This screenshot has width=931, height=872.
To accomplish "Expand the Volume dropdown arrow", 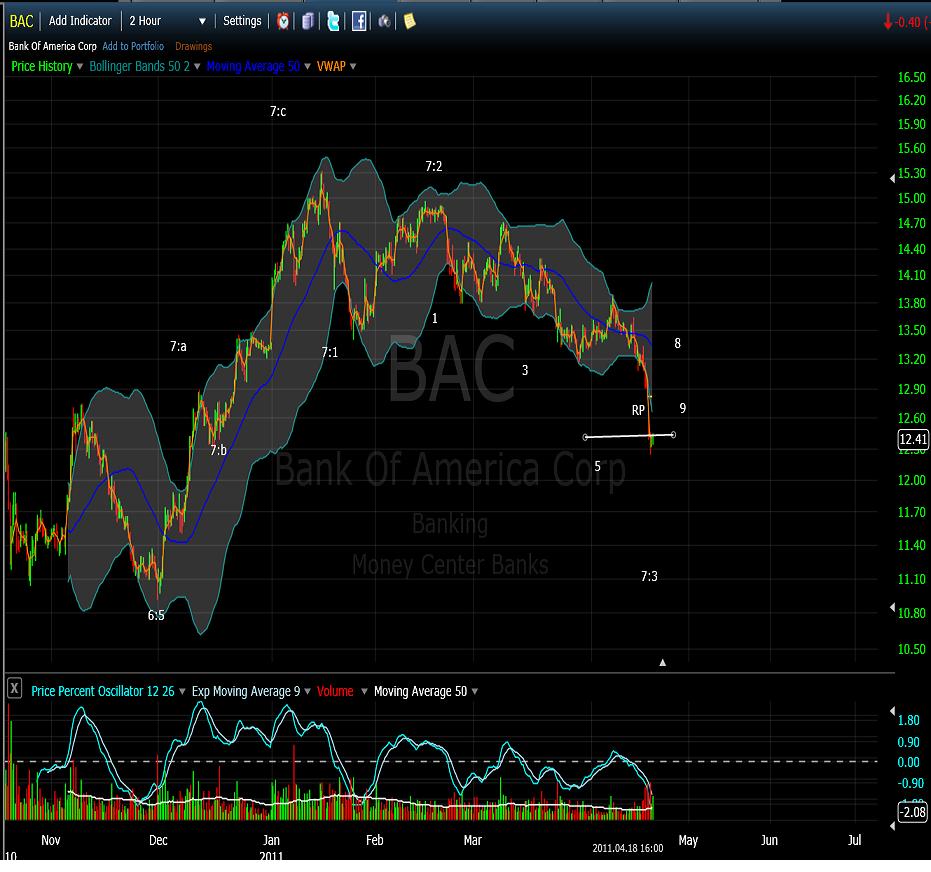I will (364, 692).
